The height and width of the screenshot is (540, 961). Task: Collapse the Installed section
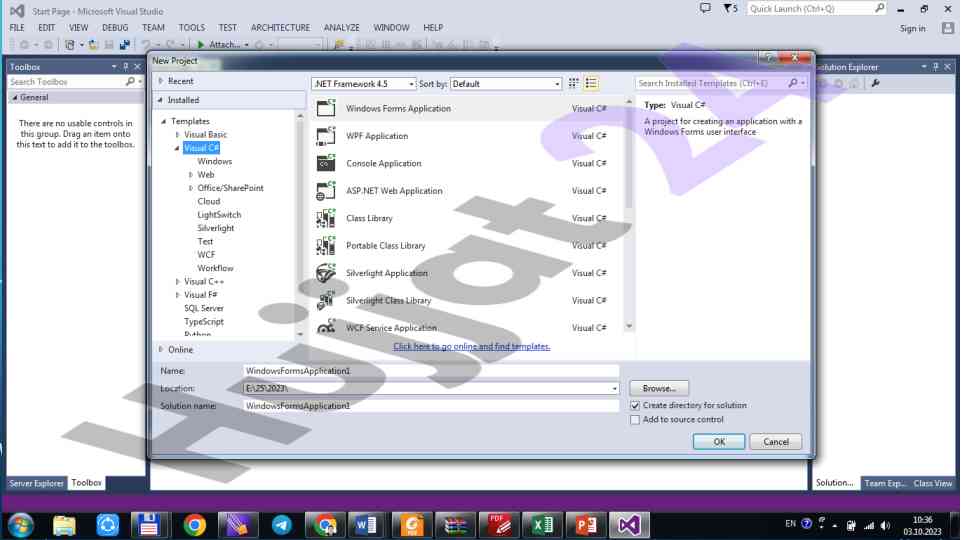[161, 100]
